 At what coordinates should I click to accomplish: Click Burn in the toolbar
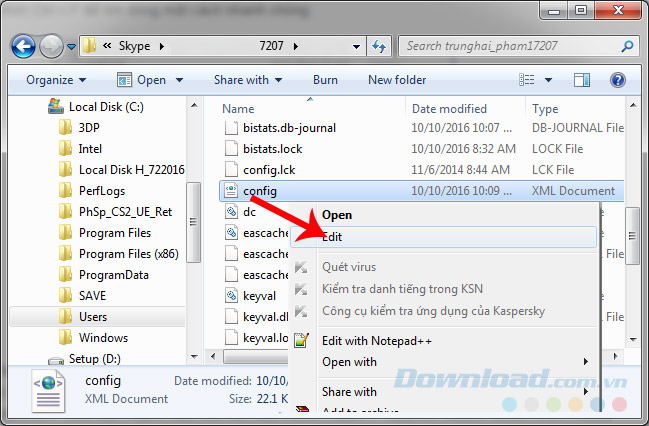click(325, 80)
